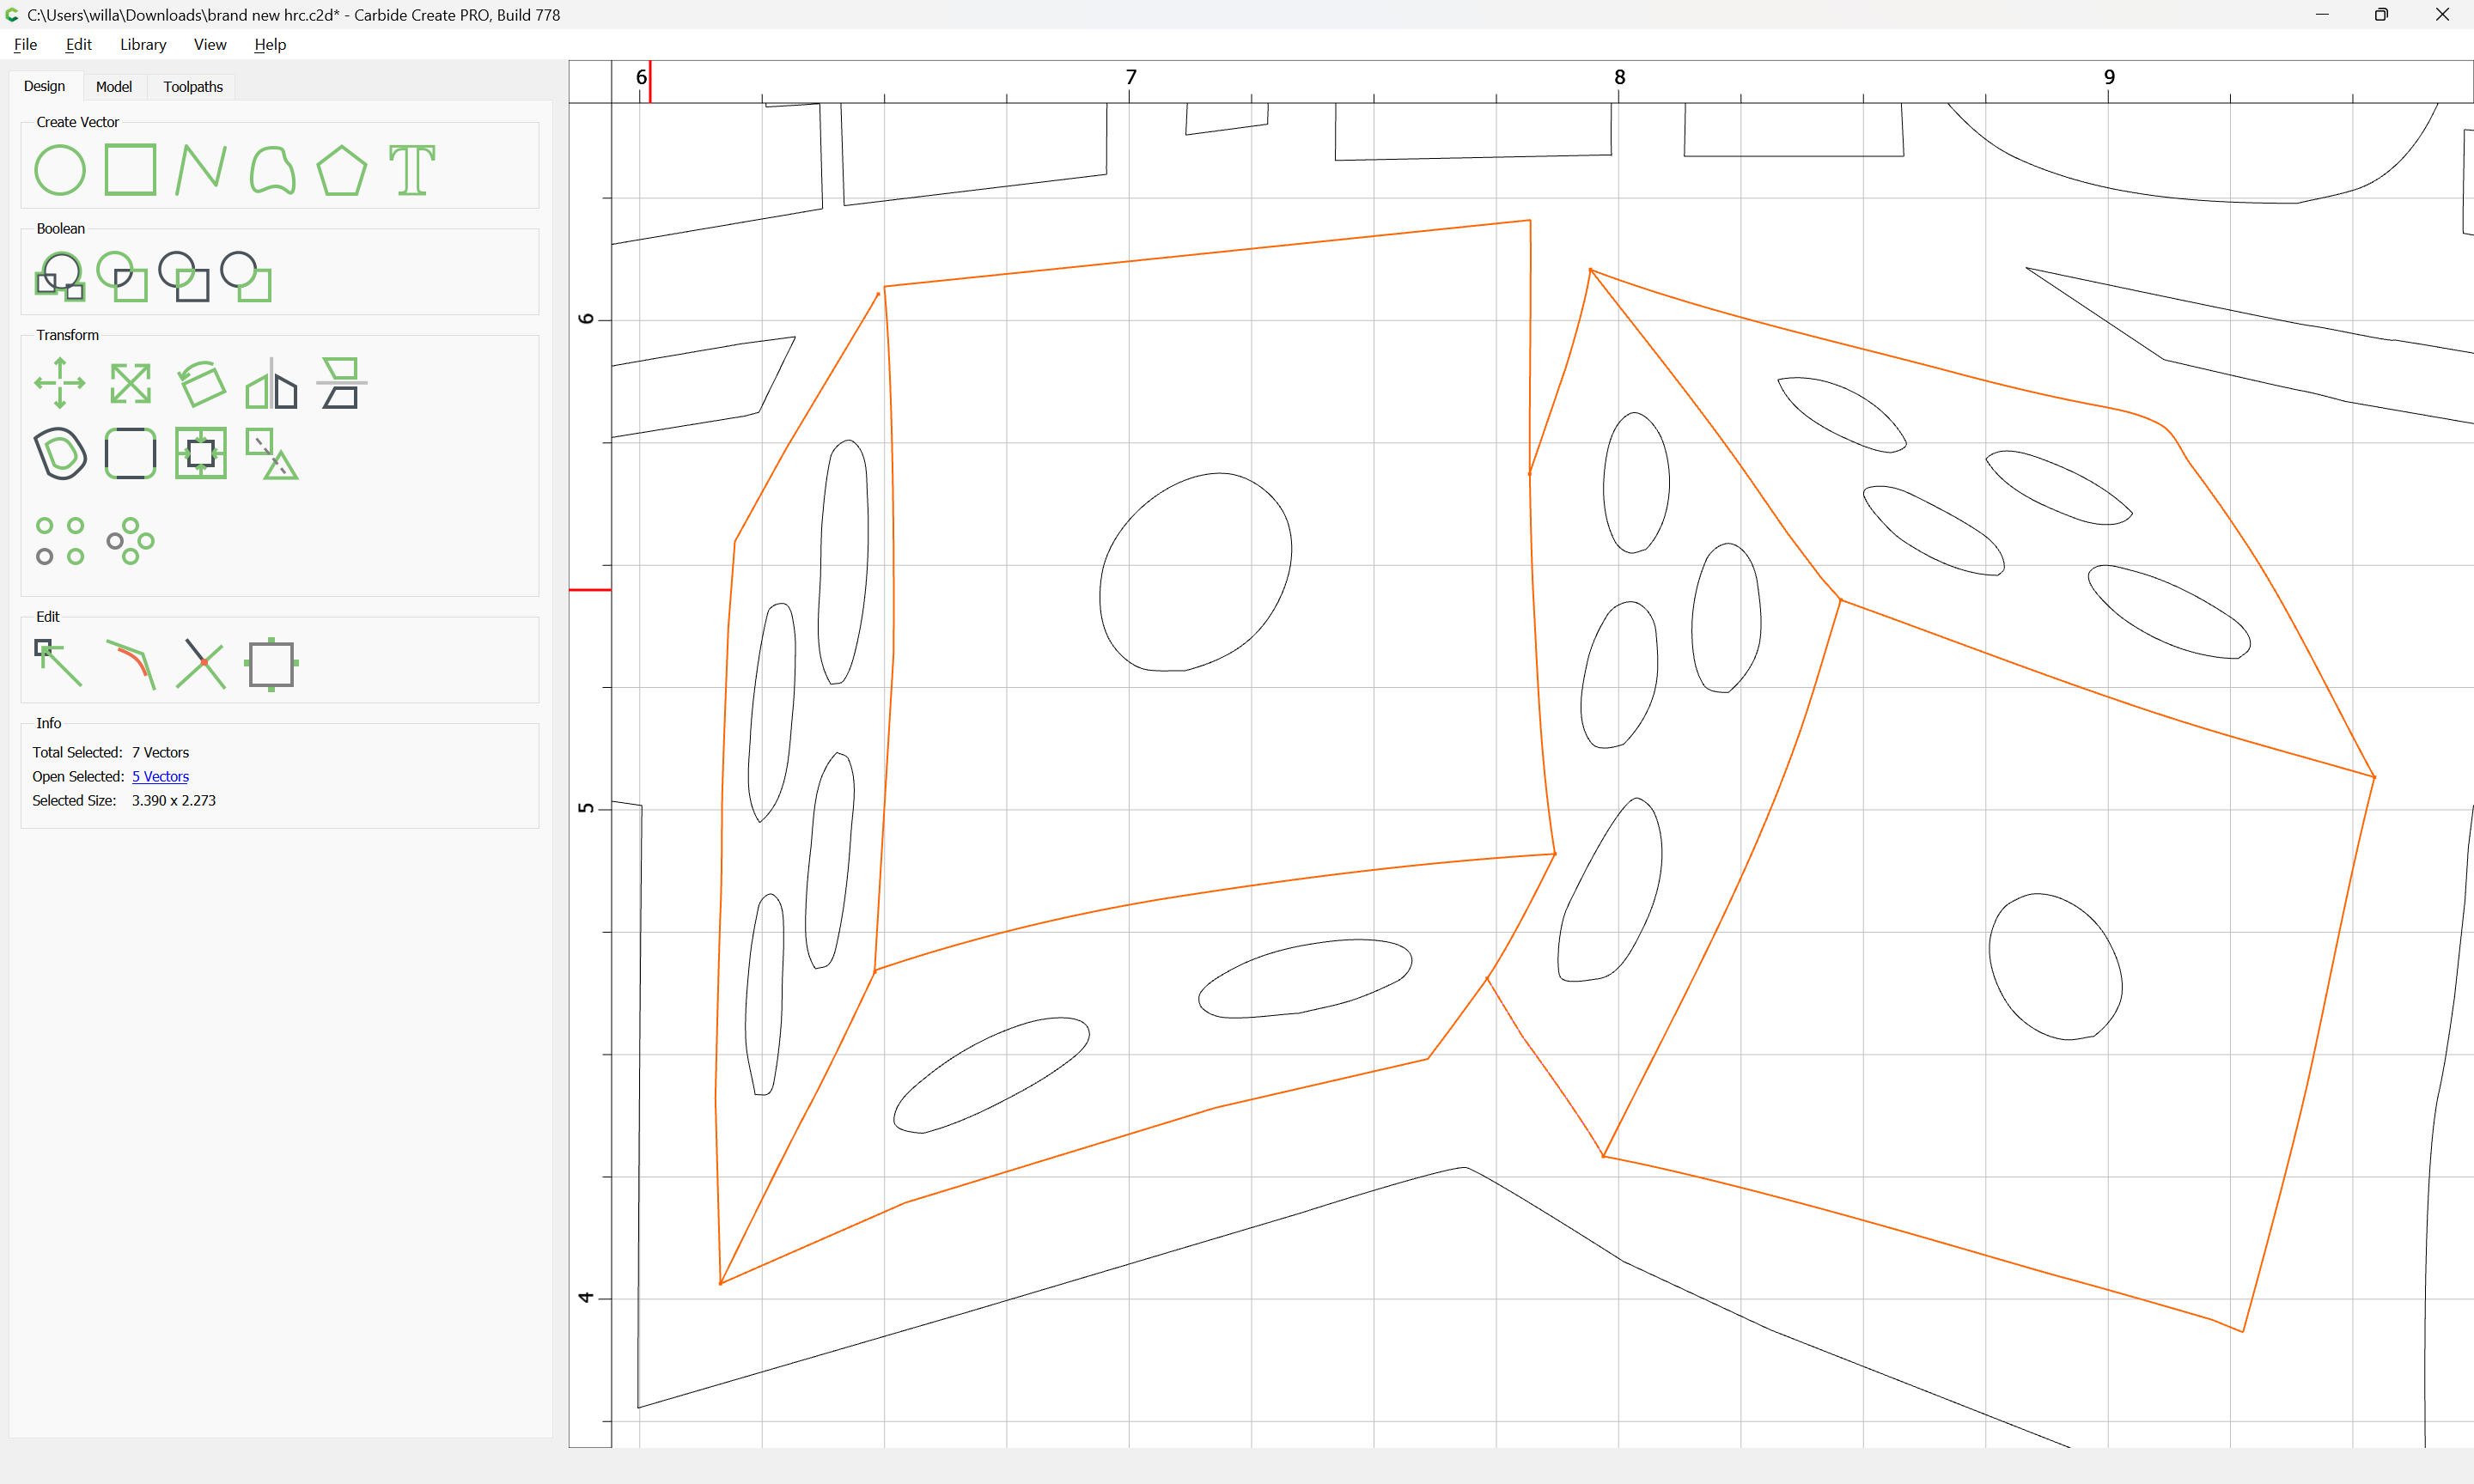Click the vertical ruler label 5

tap(586, 808)
